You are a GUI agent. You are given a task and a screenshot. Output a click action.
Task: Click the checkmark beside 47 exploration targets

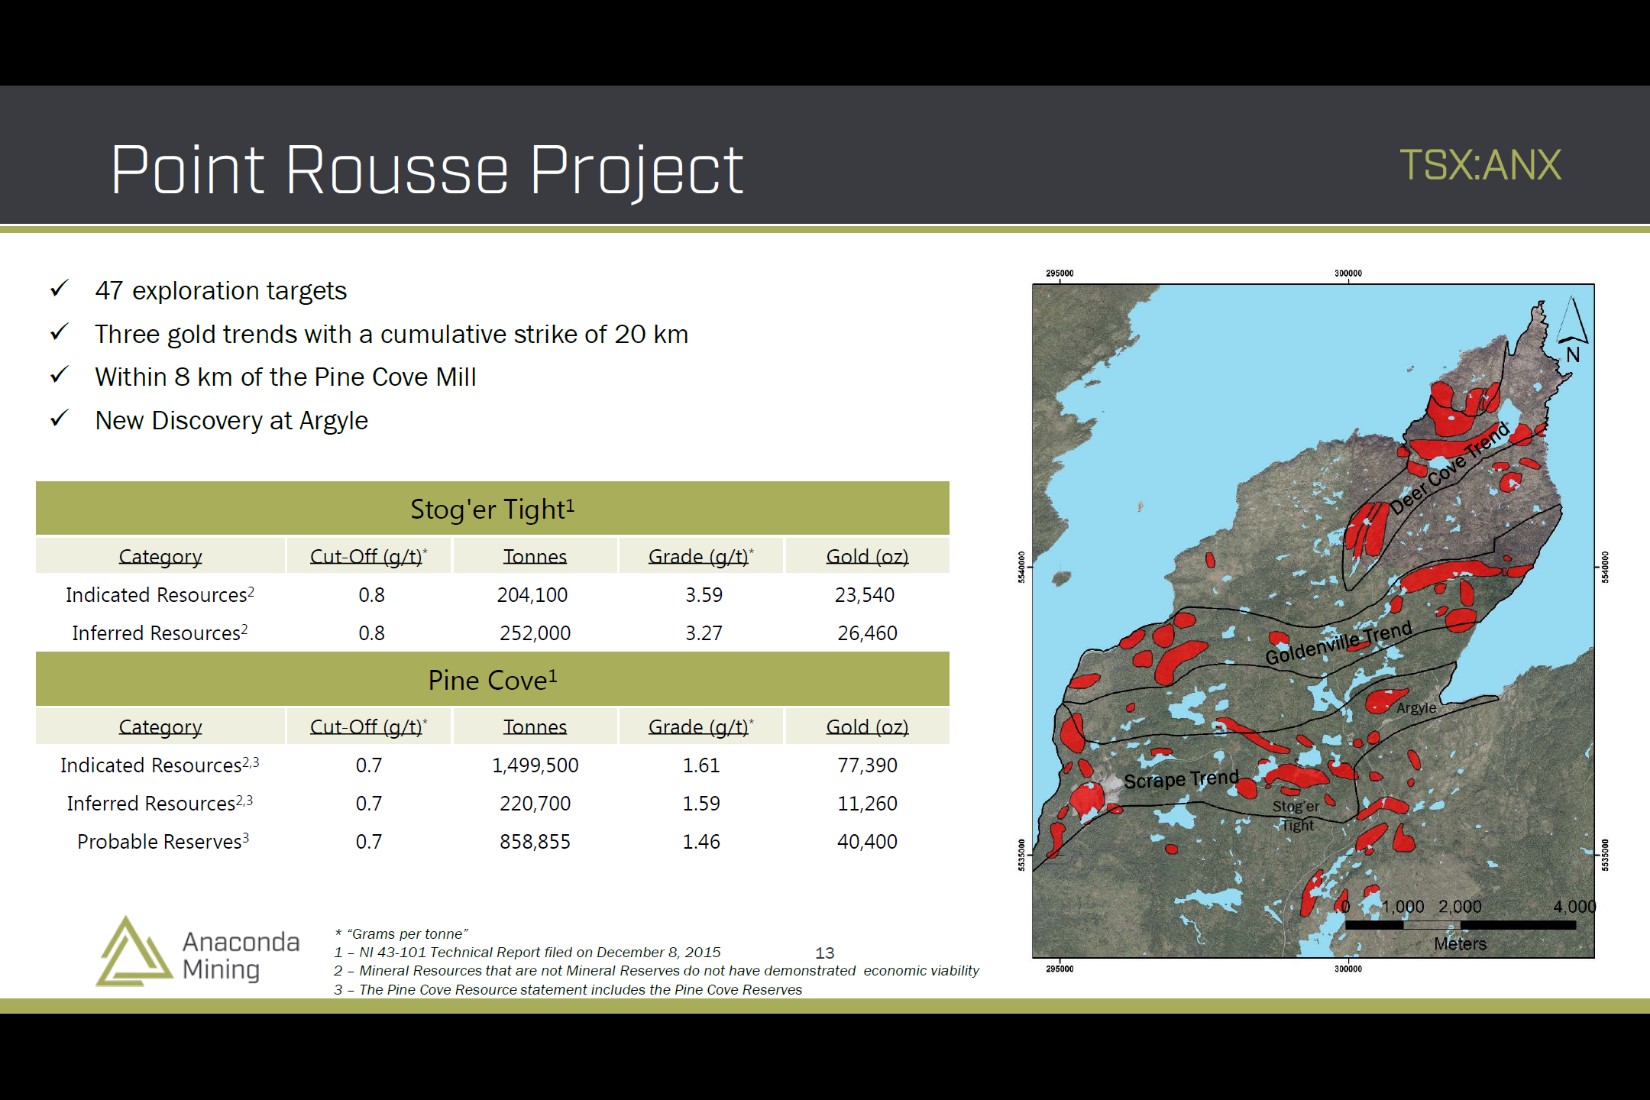click(x=59, y=289)
